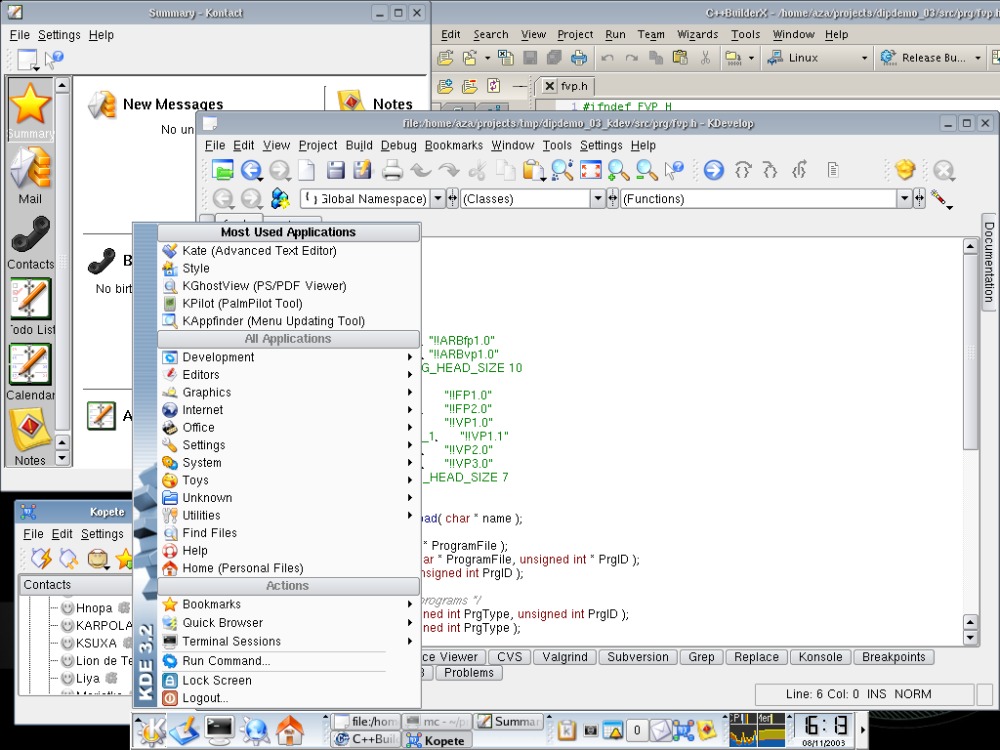
Task: Click the Home house icon on the panel
Action: (290, 730)
